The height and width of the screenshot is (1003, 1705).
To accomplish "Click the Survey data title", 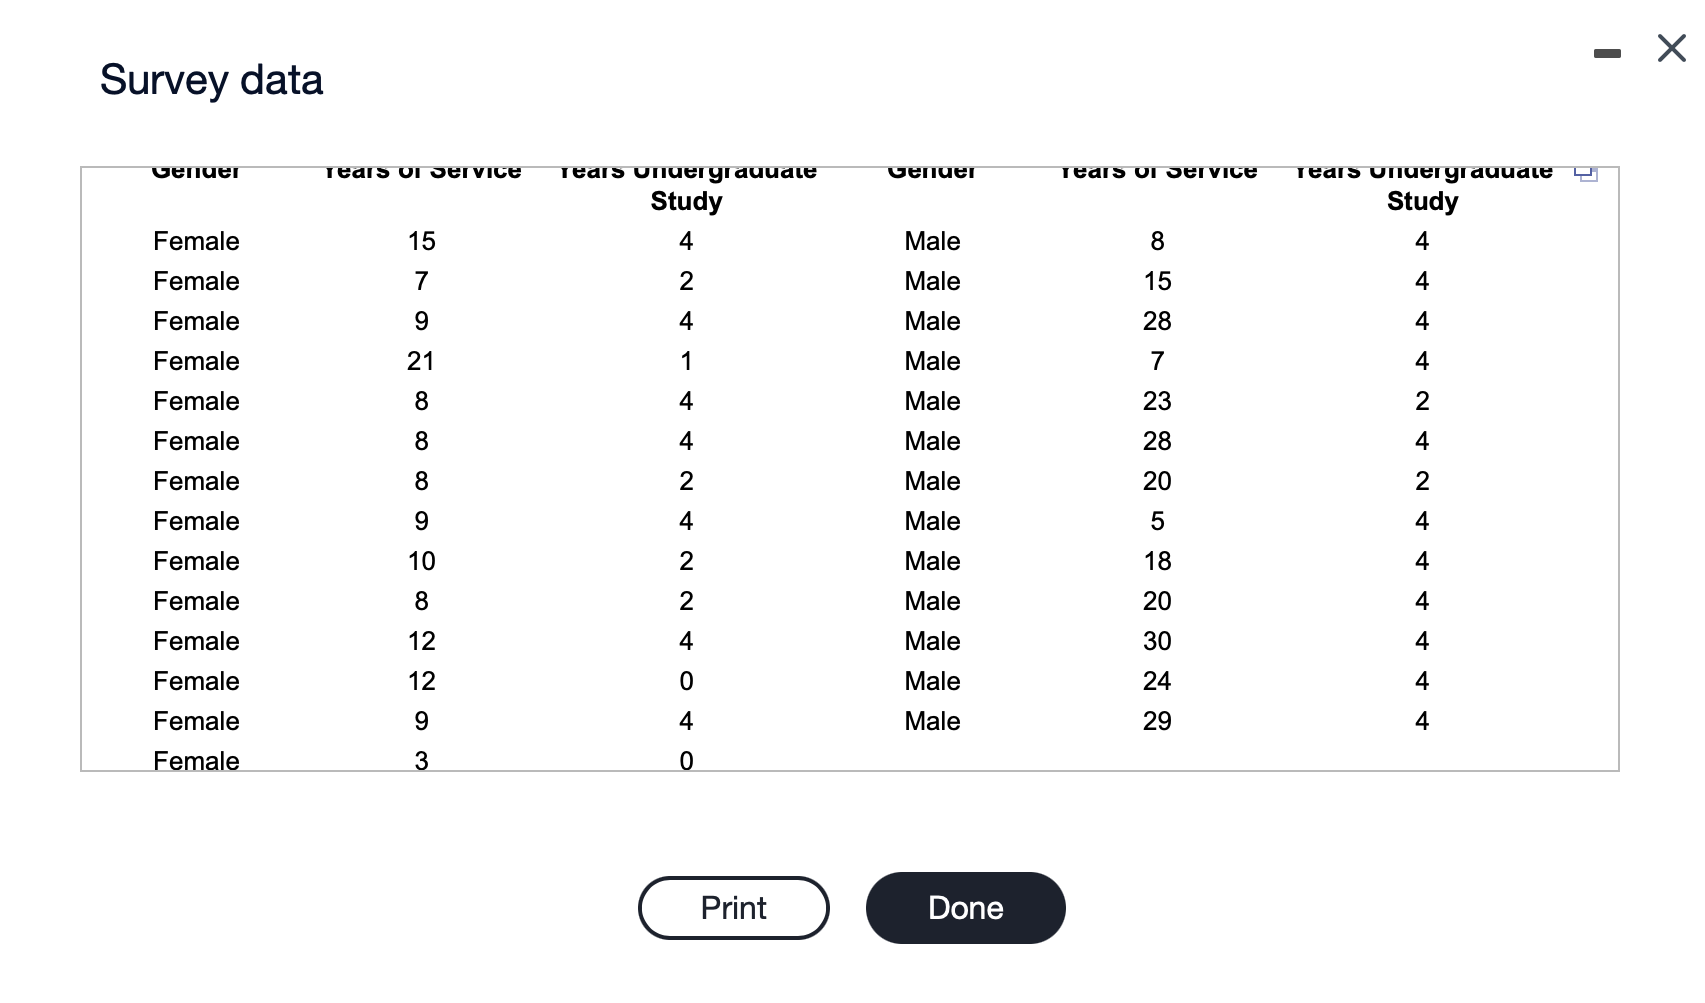I will [x=212, y=80].
